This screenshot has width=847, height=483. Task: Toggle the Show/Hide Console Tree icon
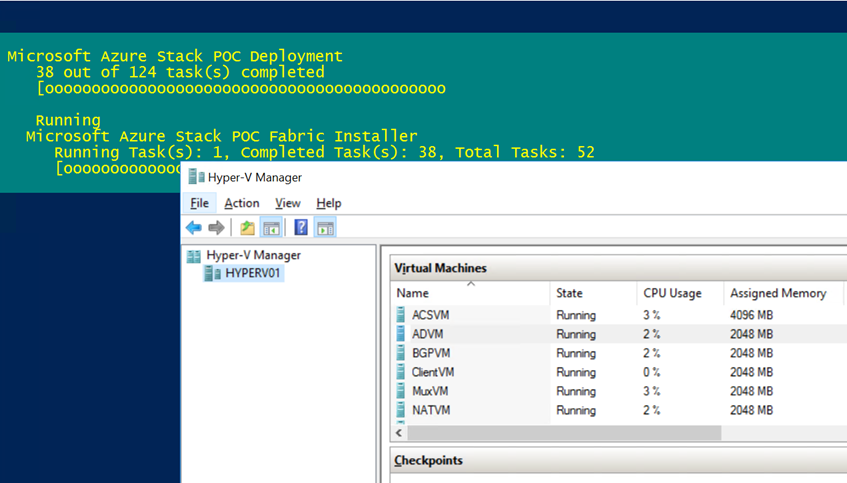[x=271, y=227]
